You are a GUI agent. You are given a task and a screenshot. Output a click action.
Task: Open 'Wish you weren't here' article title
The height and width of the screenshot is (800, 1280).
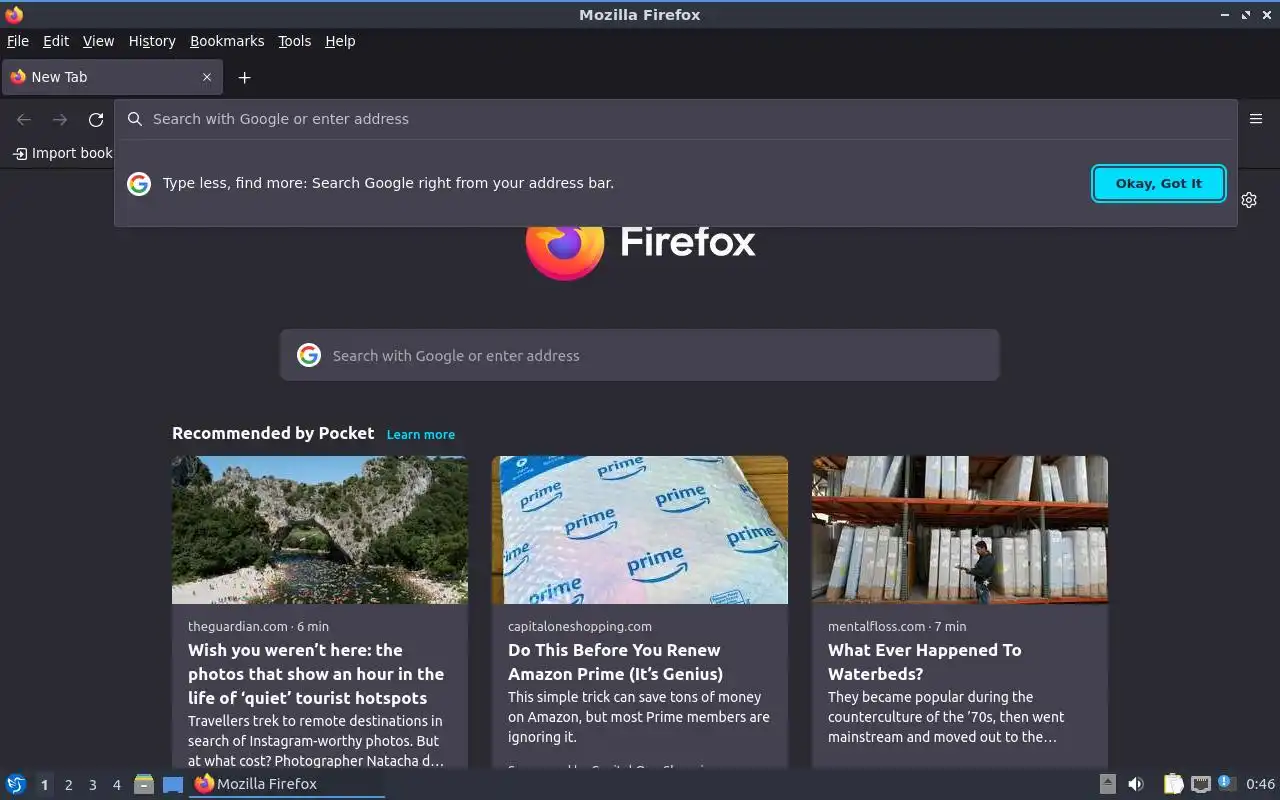tap(316, 674)
